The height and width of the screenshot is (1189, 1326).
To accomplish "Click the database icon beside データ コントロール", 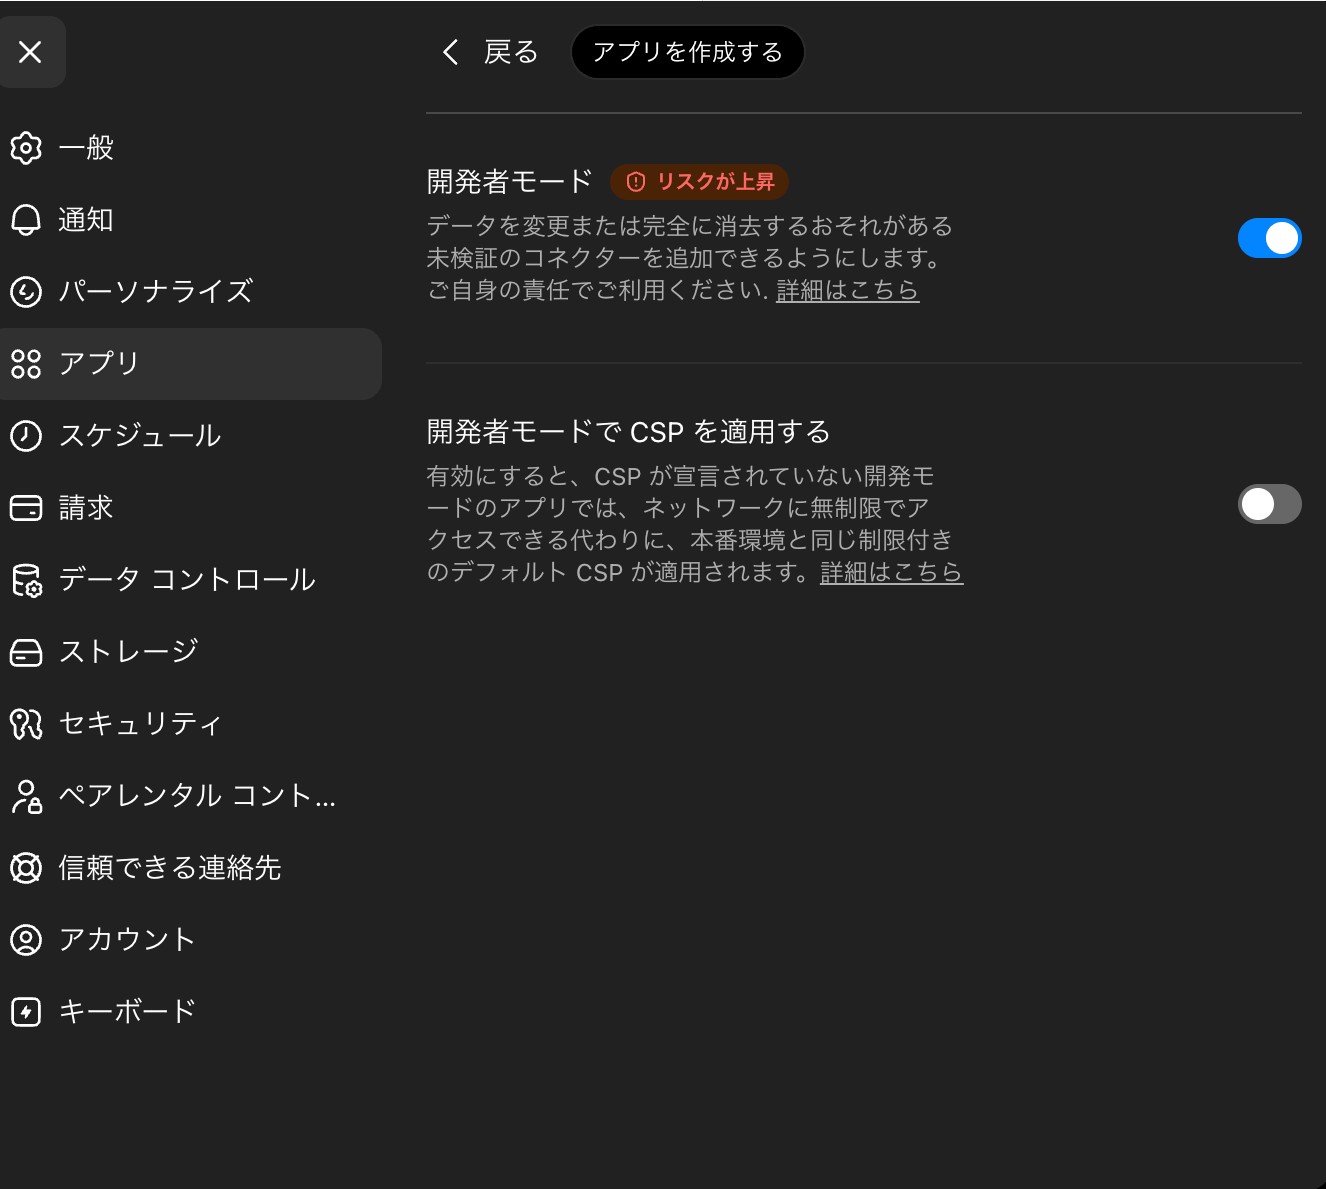I will [x=26, y=580].
